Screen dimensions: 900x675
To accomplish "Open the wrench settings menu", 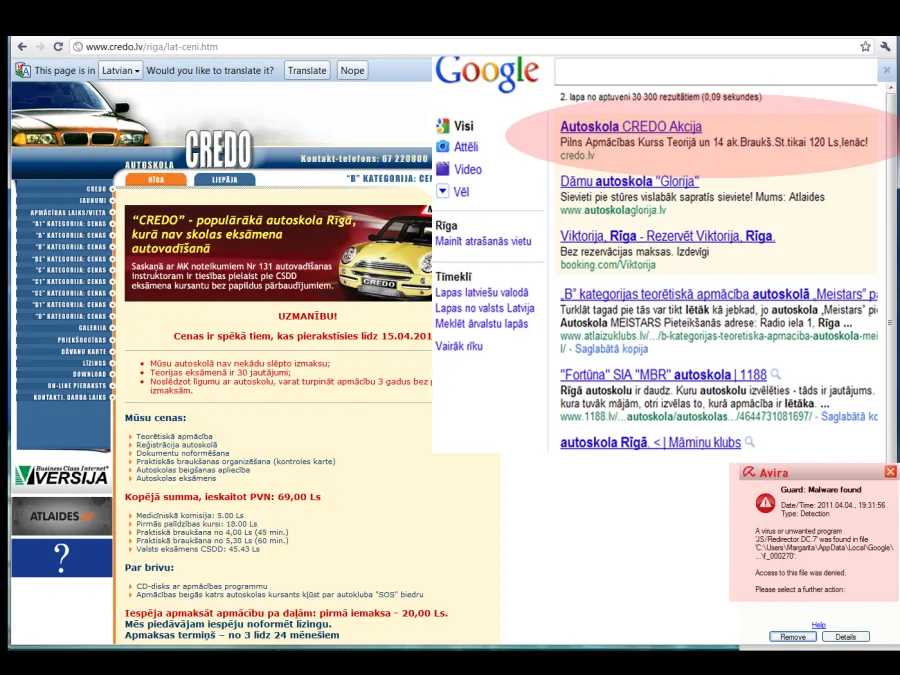I will coord(886,46).
